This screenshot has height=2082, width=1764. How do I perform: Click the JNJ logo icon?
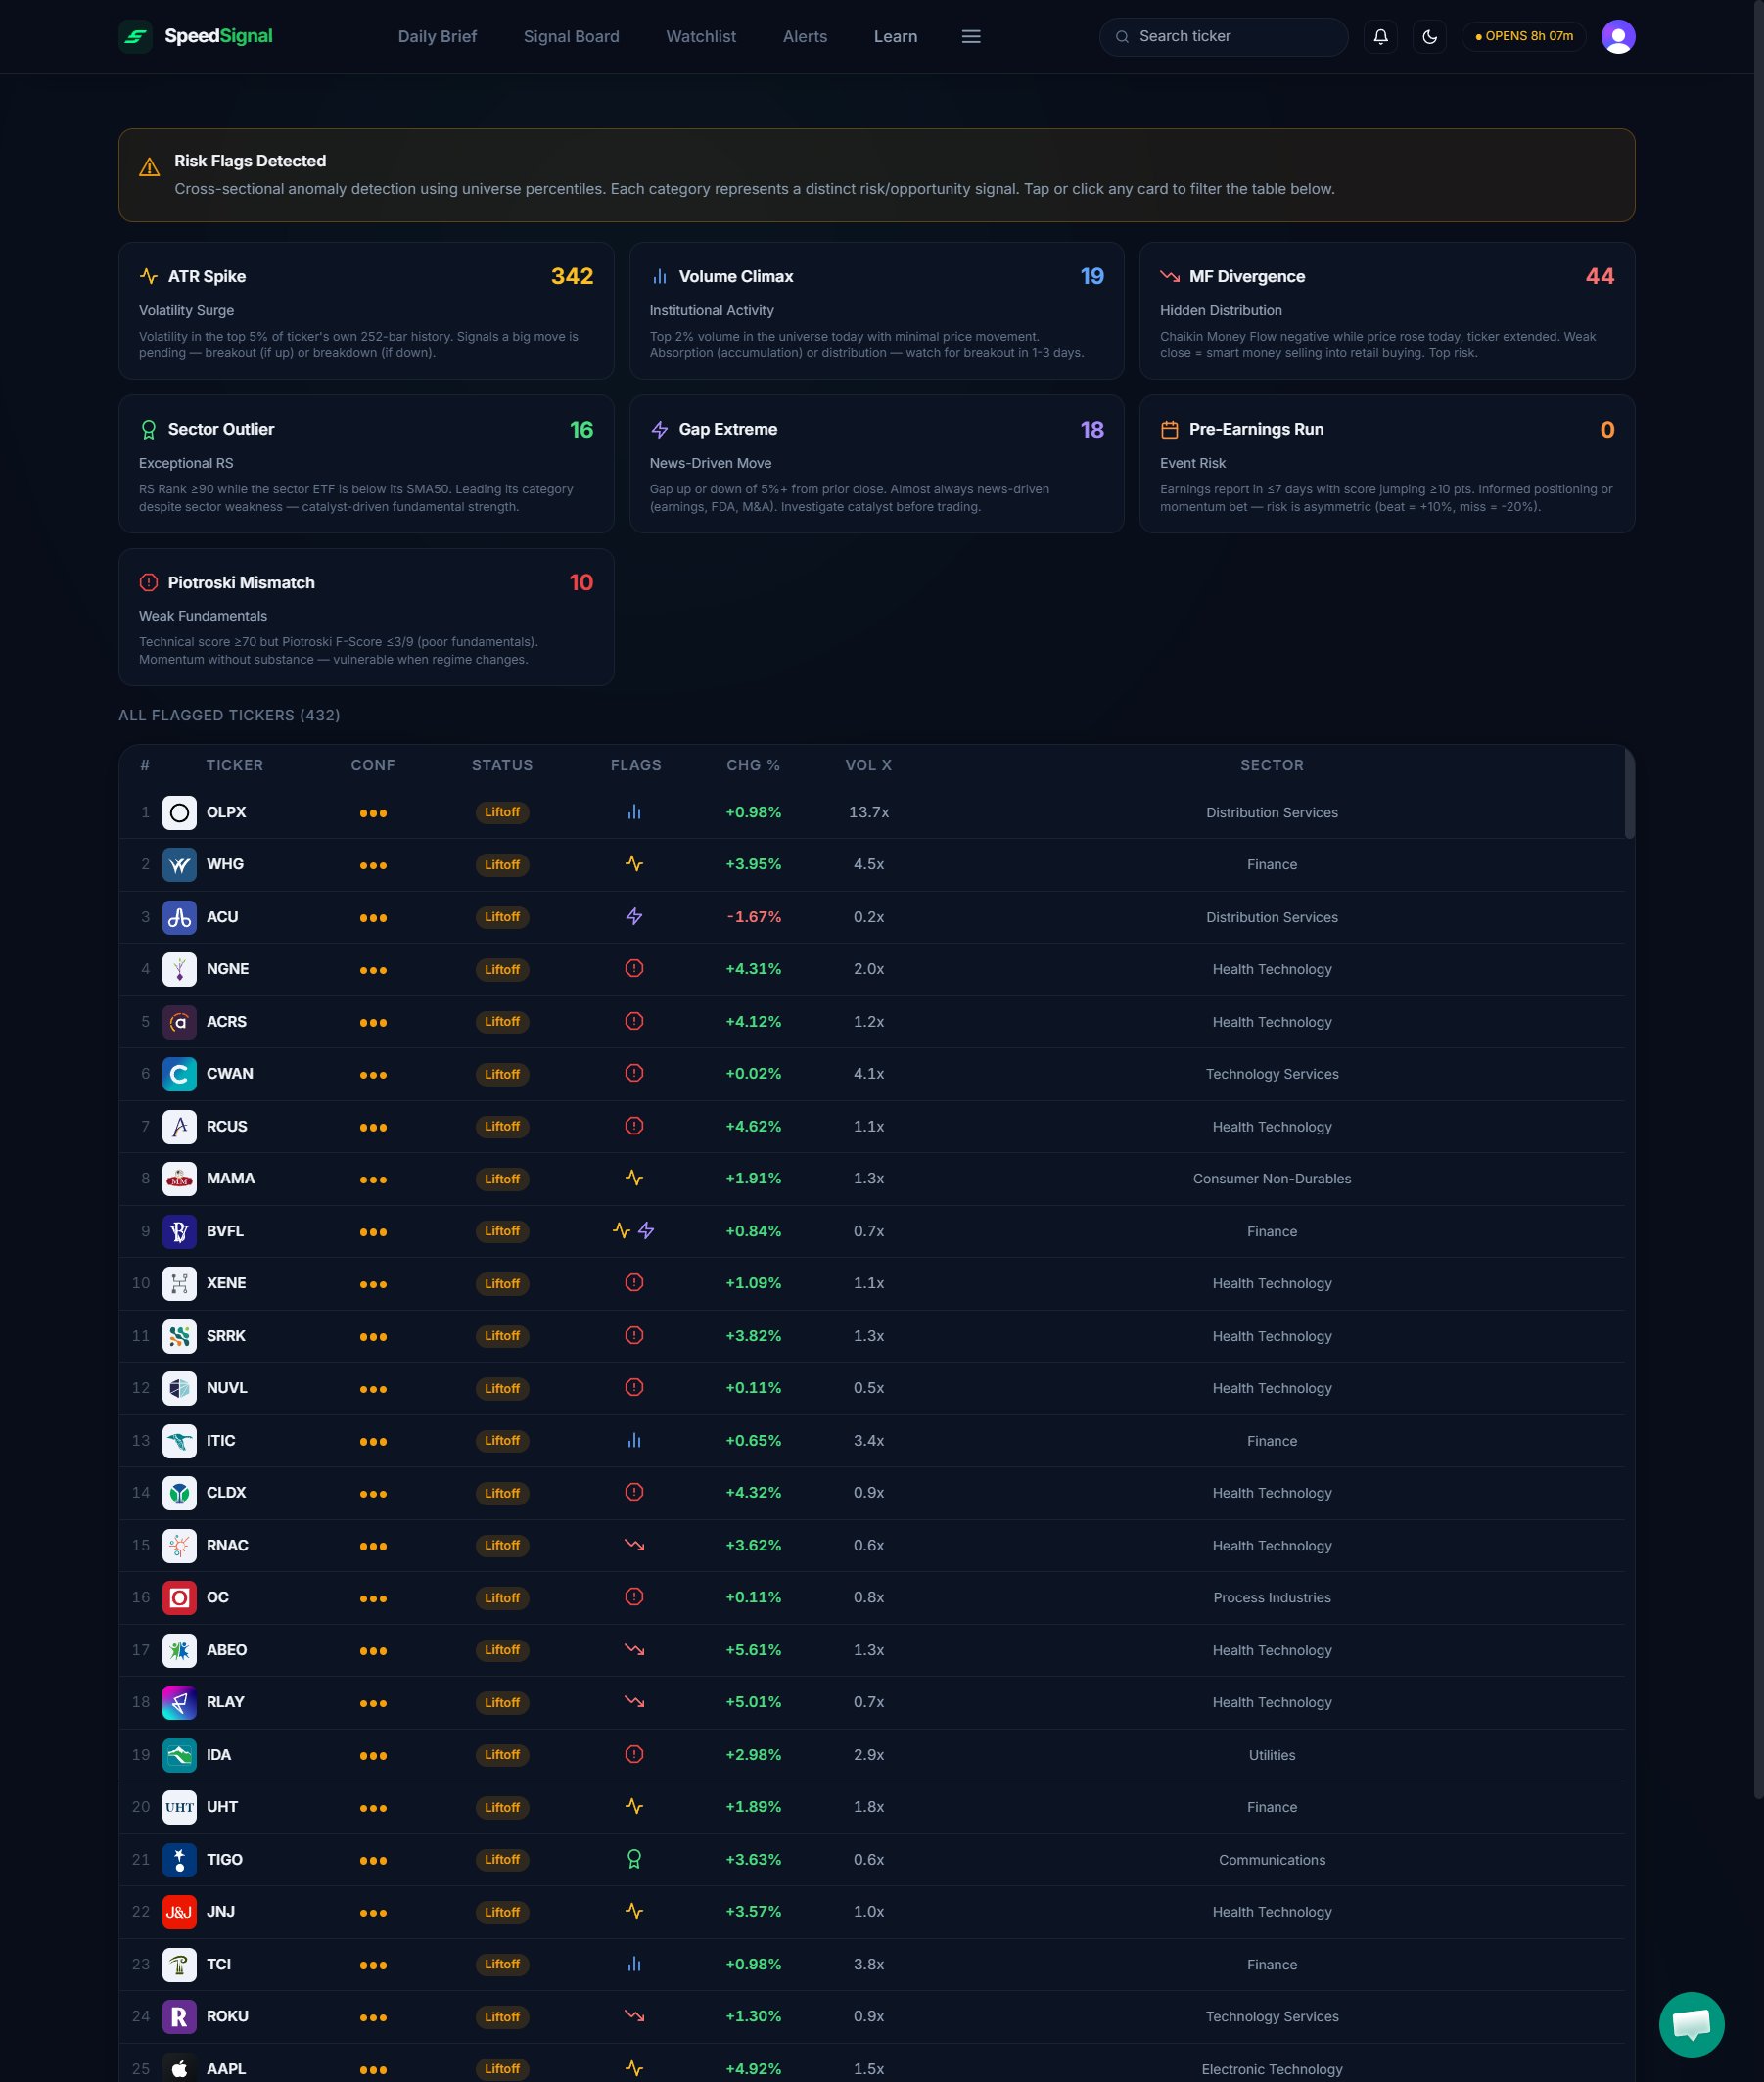[179, 1911]
